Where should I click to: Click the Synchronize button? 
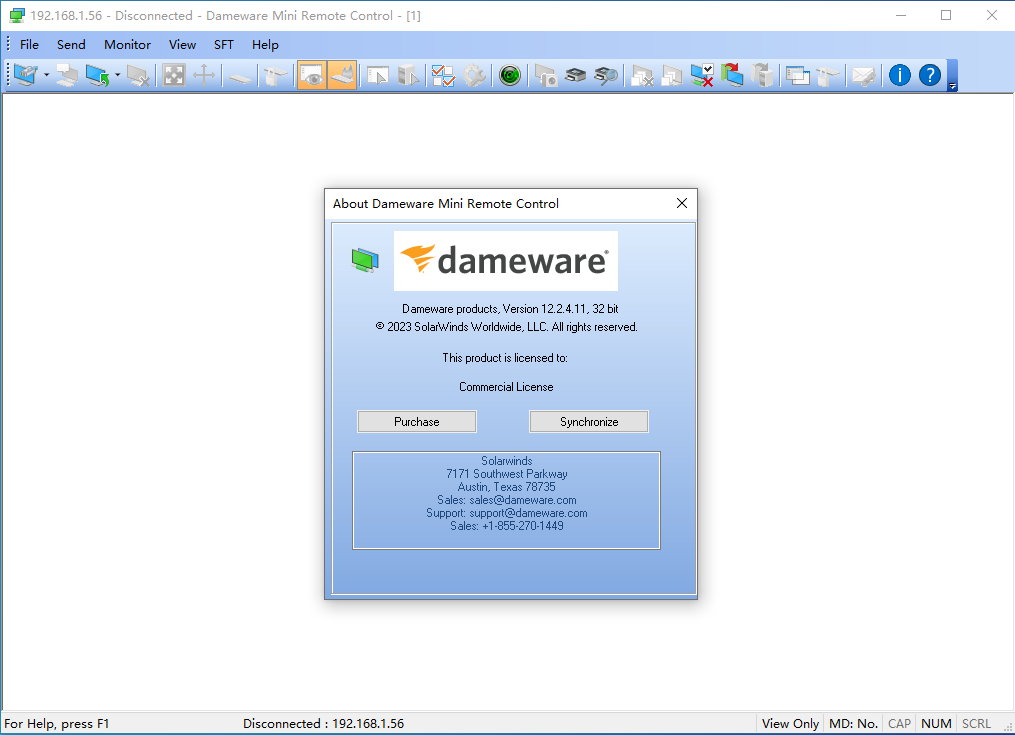point(589,422)
